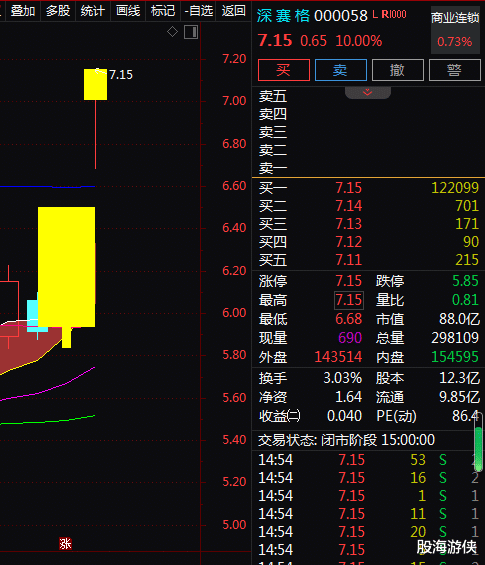Click 返回 to go back
485x565 pixels.
(x=233, y=11)
